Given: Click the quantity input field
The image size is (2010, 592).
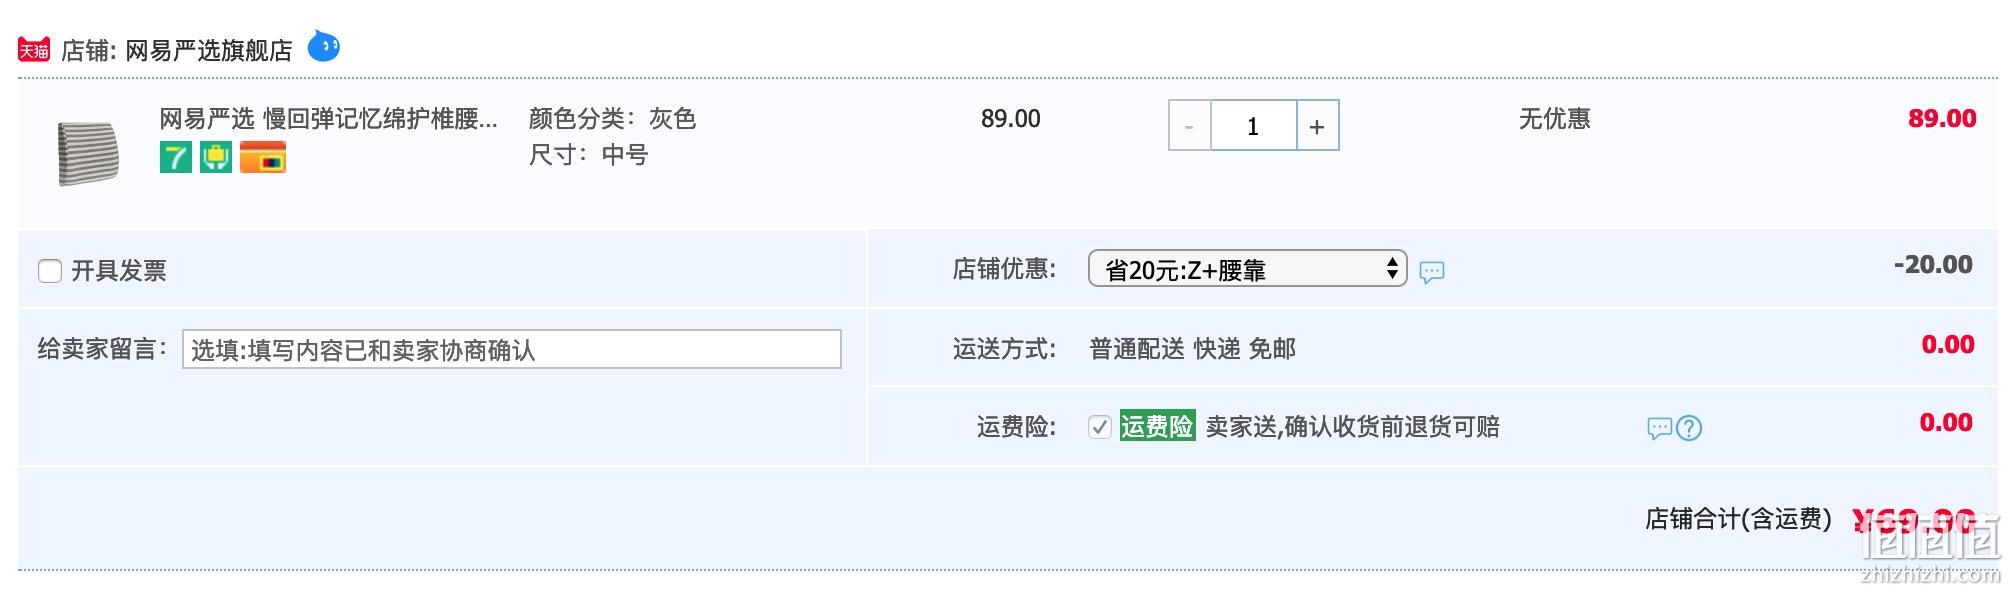Looking at the screenshot, I should 1253,126.
